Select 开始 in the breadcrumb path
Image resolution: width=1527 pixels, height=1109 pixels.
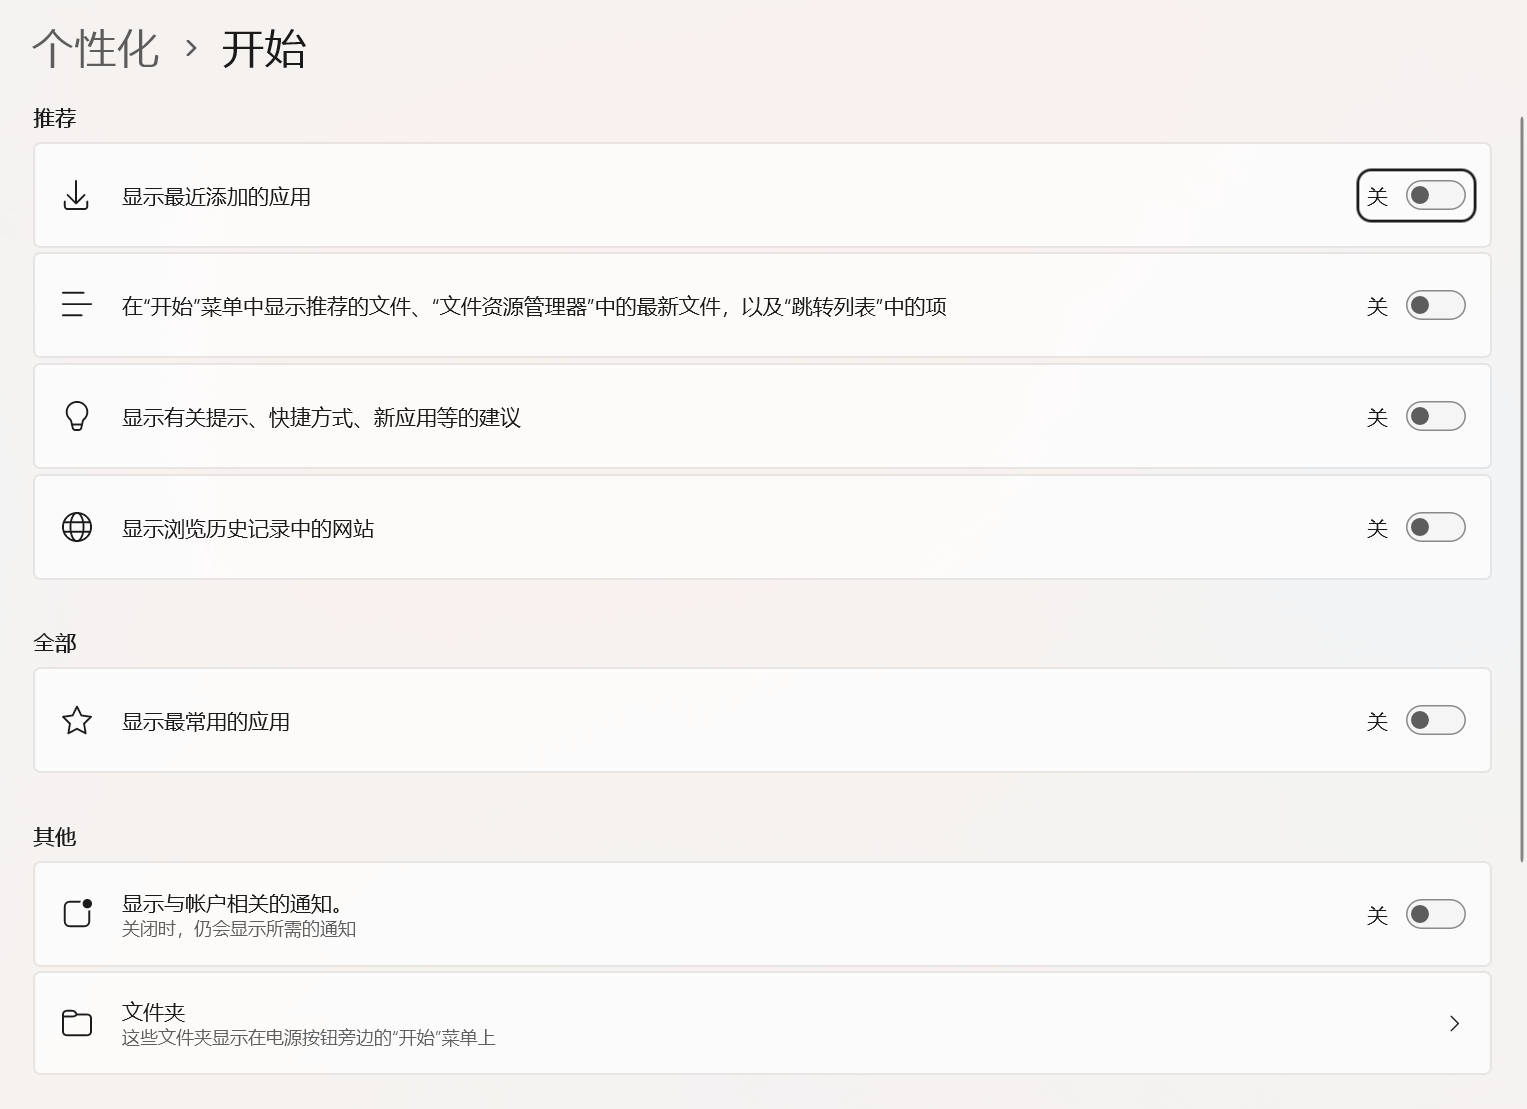tap(264, 48)
